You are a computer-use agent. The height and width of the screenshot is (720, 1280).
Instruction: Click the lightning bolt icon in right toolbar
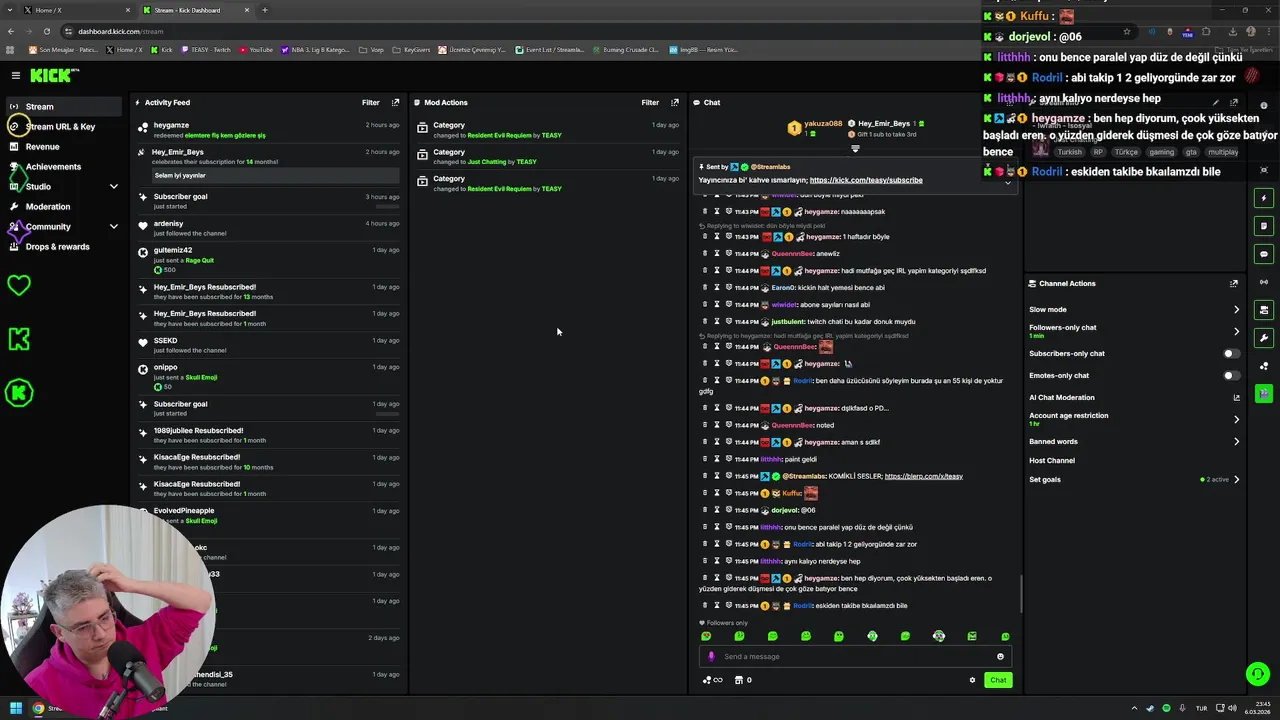pyautogui.click(x=1264, y=198)
